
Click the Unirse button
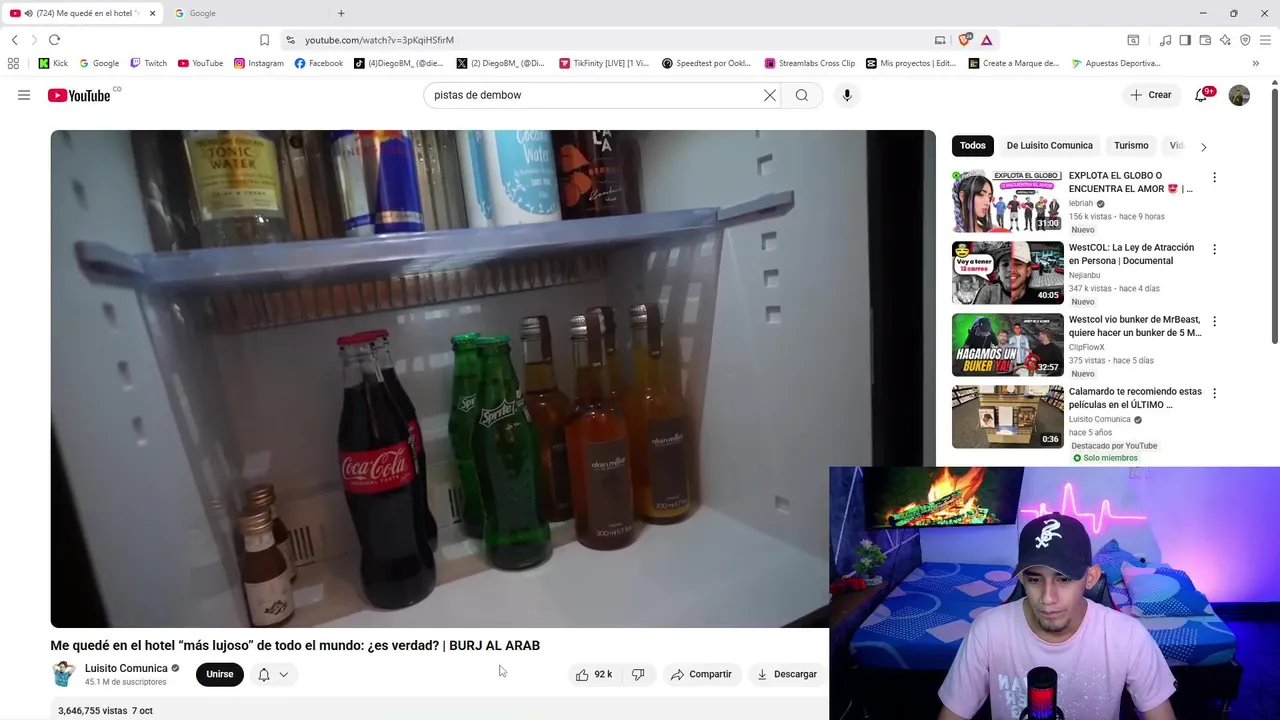(219, 674)
